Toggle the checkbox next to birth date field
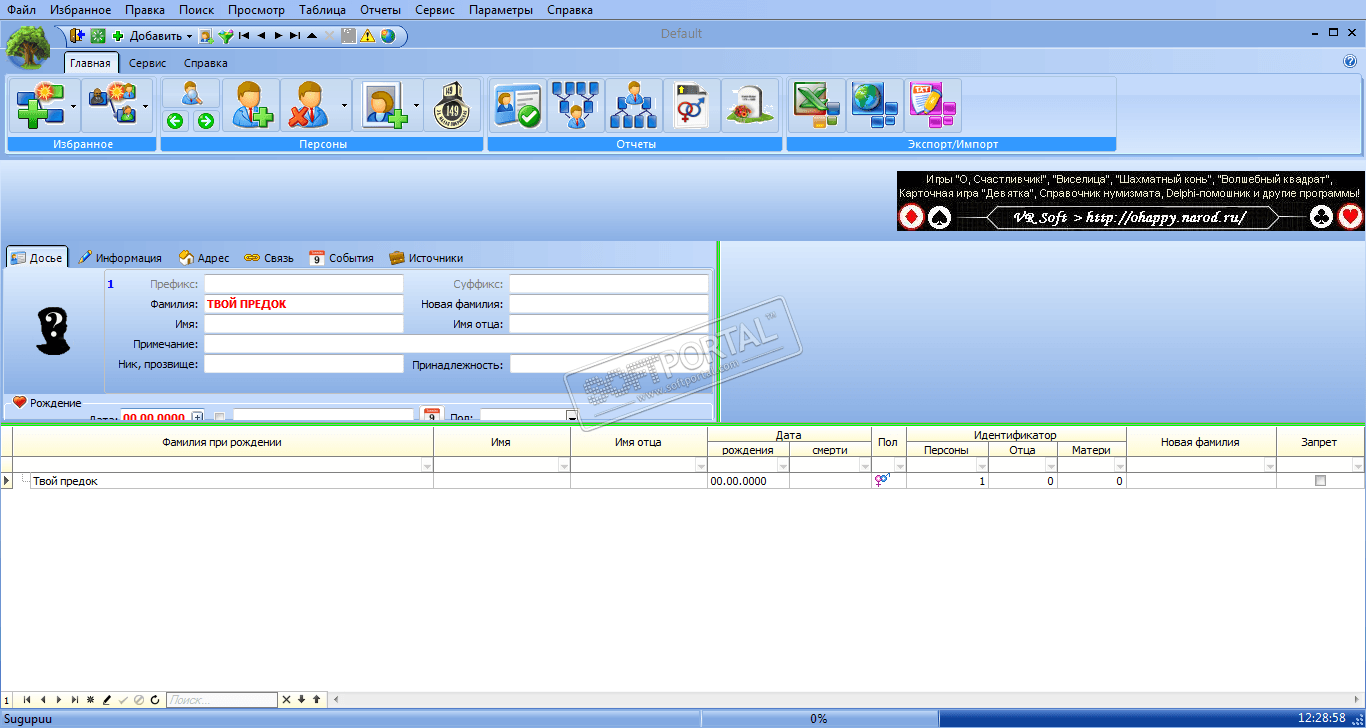 click(220, 416)
